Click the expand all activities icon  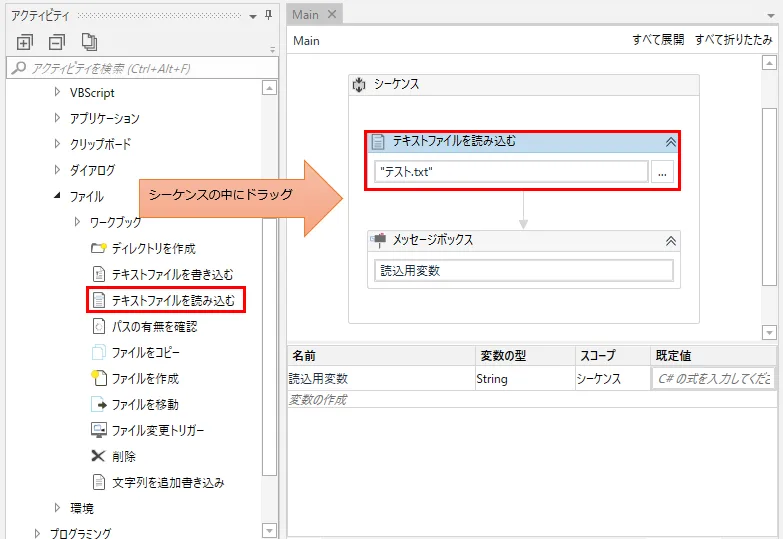pyautogui.click(x=24, y=42)
